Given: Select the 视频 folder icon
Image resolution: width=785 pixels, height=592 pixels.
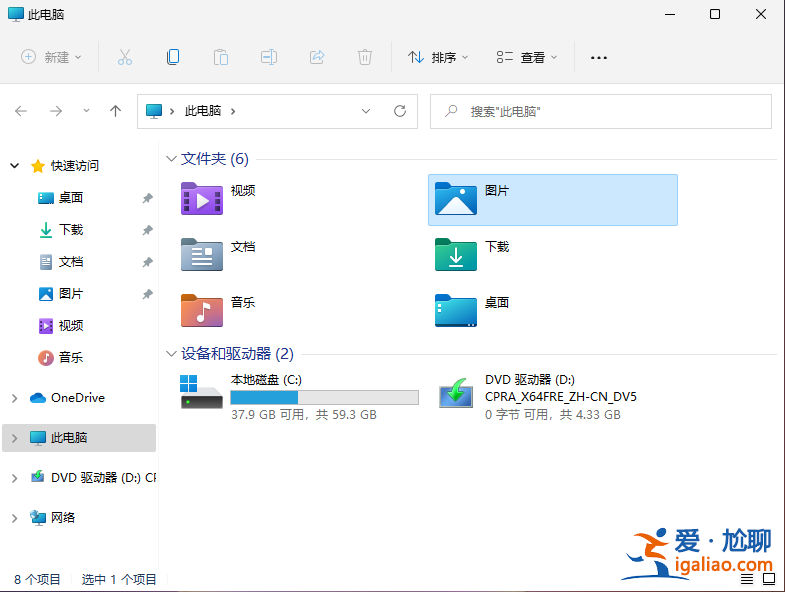Looking at the screenshot, I should [202, 199].
